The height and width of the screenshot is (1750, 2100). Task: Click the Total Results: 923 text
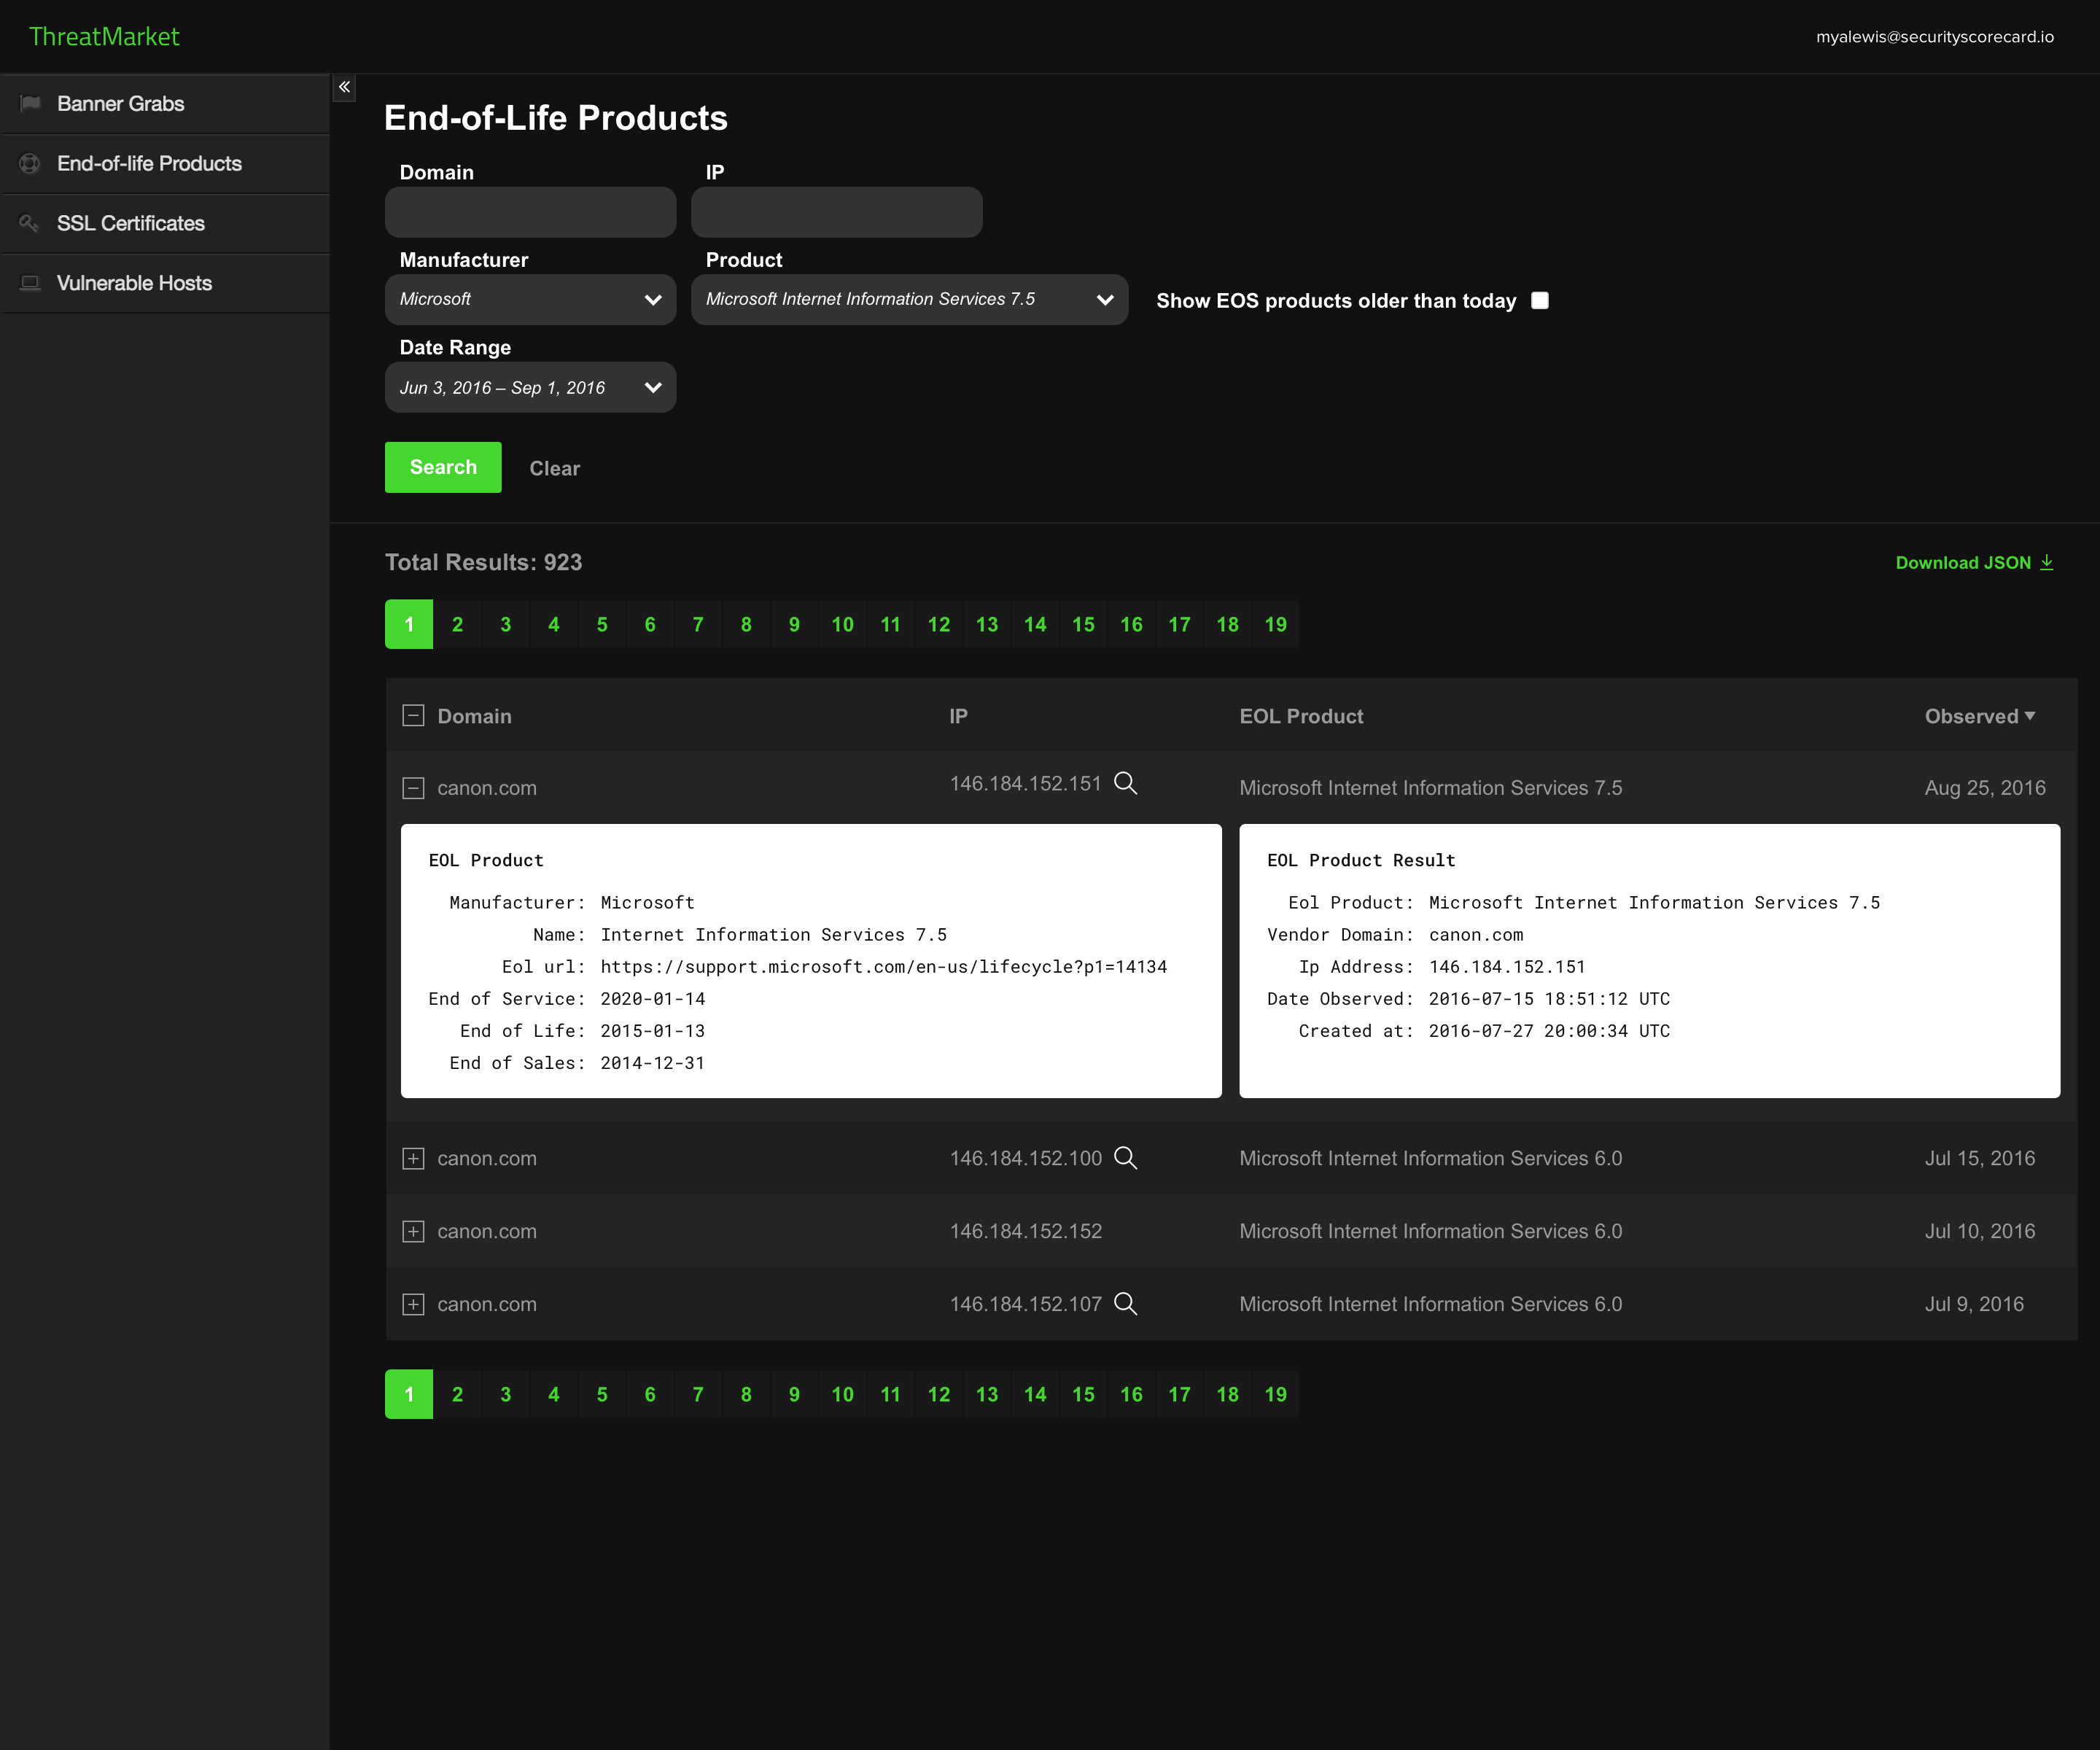point(483,562)
